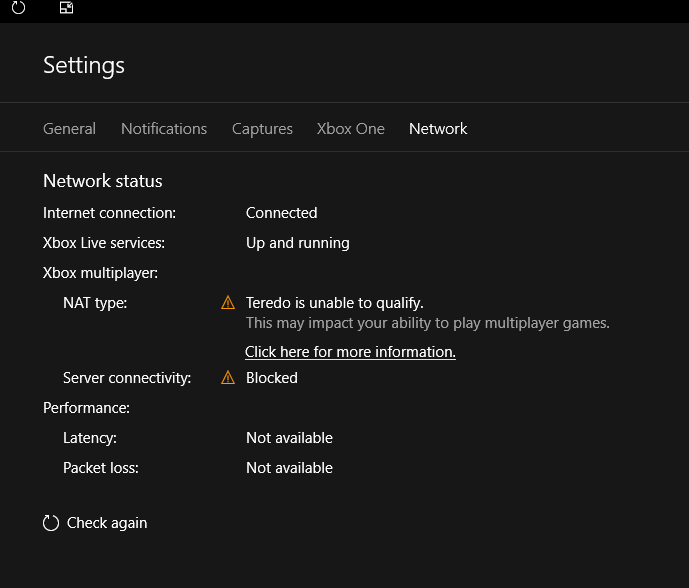Image resolution: width=689 pixels, height=588 pixels.
Task: Click the 'Packet loss:' label
Action: tap(101, 468)
